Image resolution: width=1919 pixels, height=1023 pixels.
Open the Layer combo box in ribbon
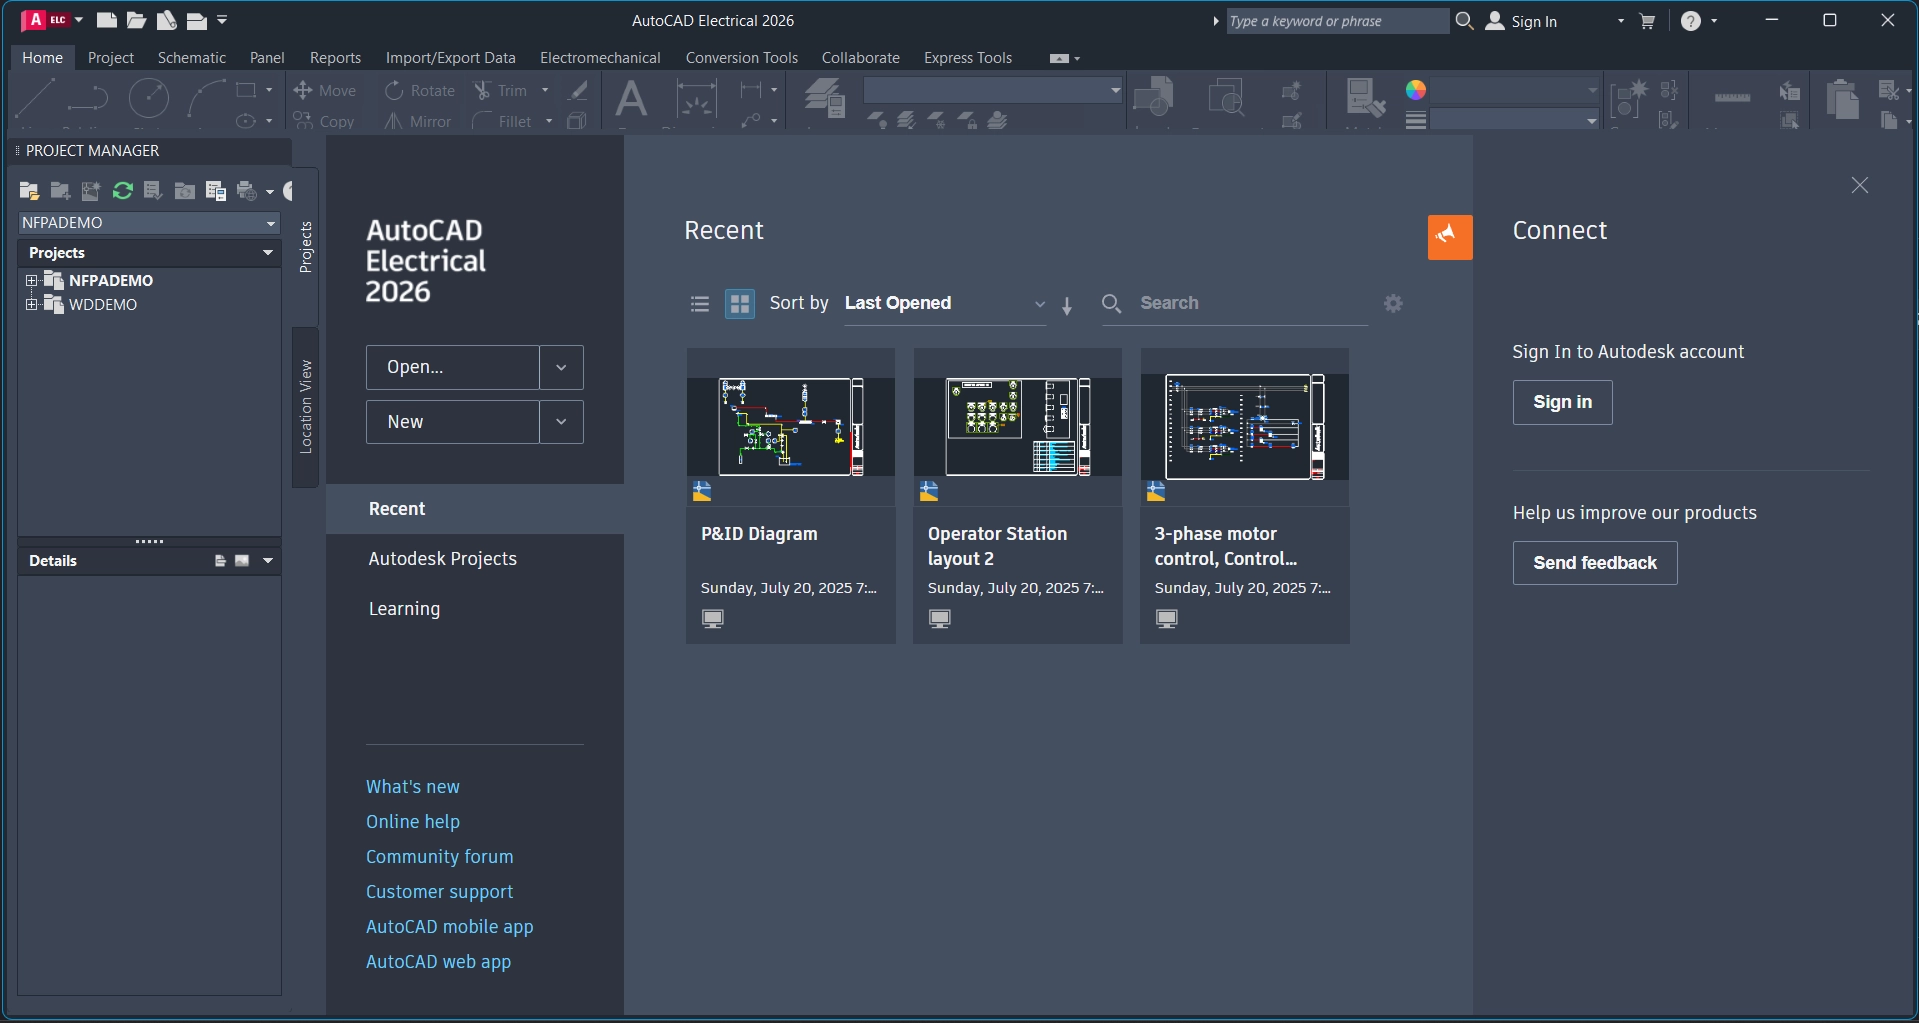point(992,90)
